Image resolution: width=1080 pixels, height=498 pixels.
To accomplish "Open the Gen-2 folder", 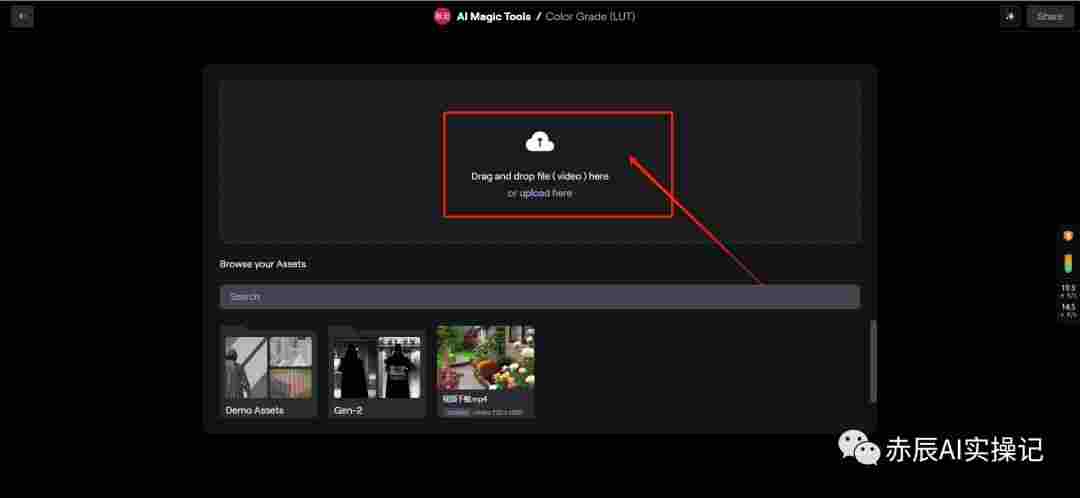I will 377,373.
